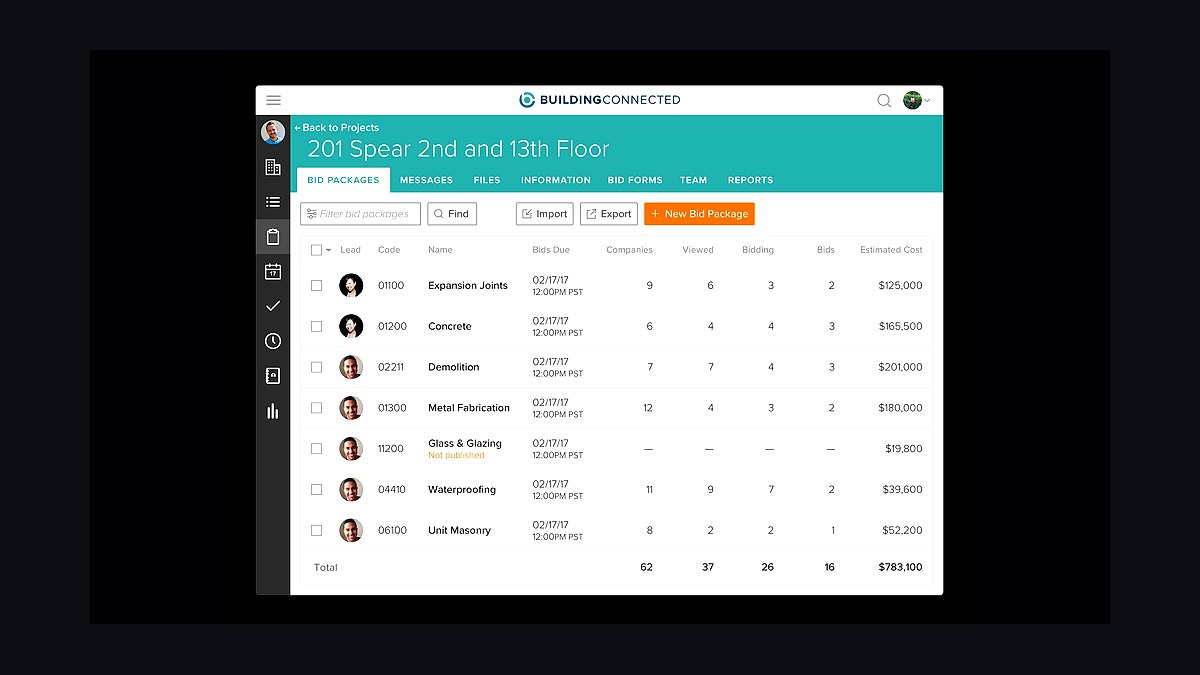Open the address book icon in sidebar
Viewport: 1200px width, 675px height.
(x=273, y=376)
